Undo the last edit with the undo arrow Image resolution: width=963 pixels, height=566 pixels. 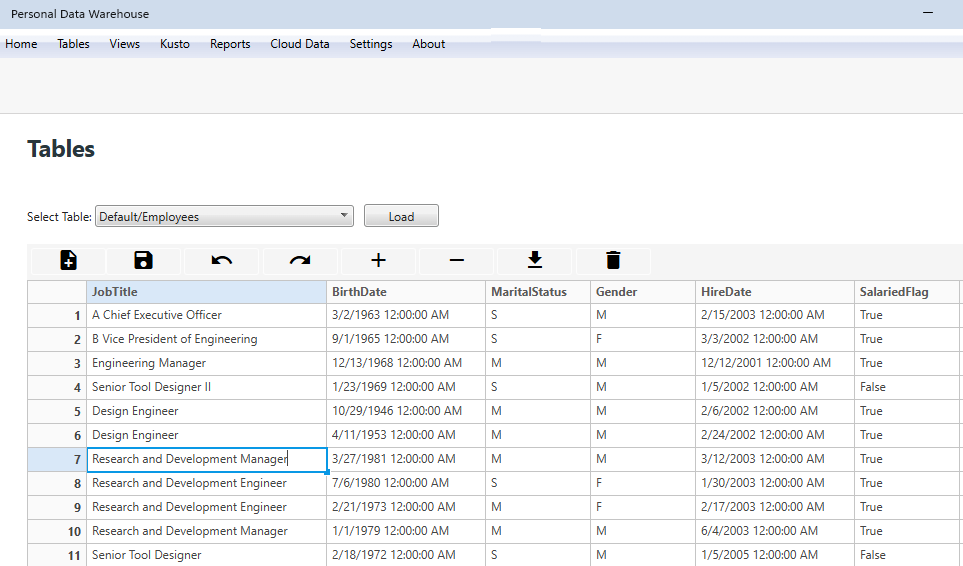(x=222, y=261)
